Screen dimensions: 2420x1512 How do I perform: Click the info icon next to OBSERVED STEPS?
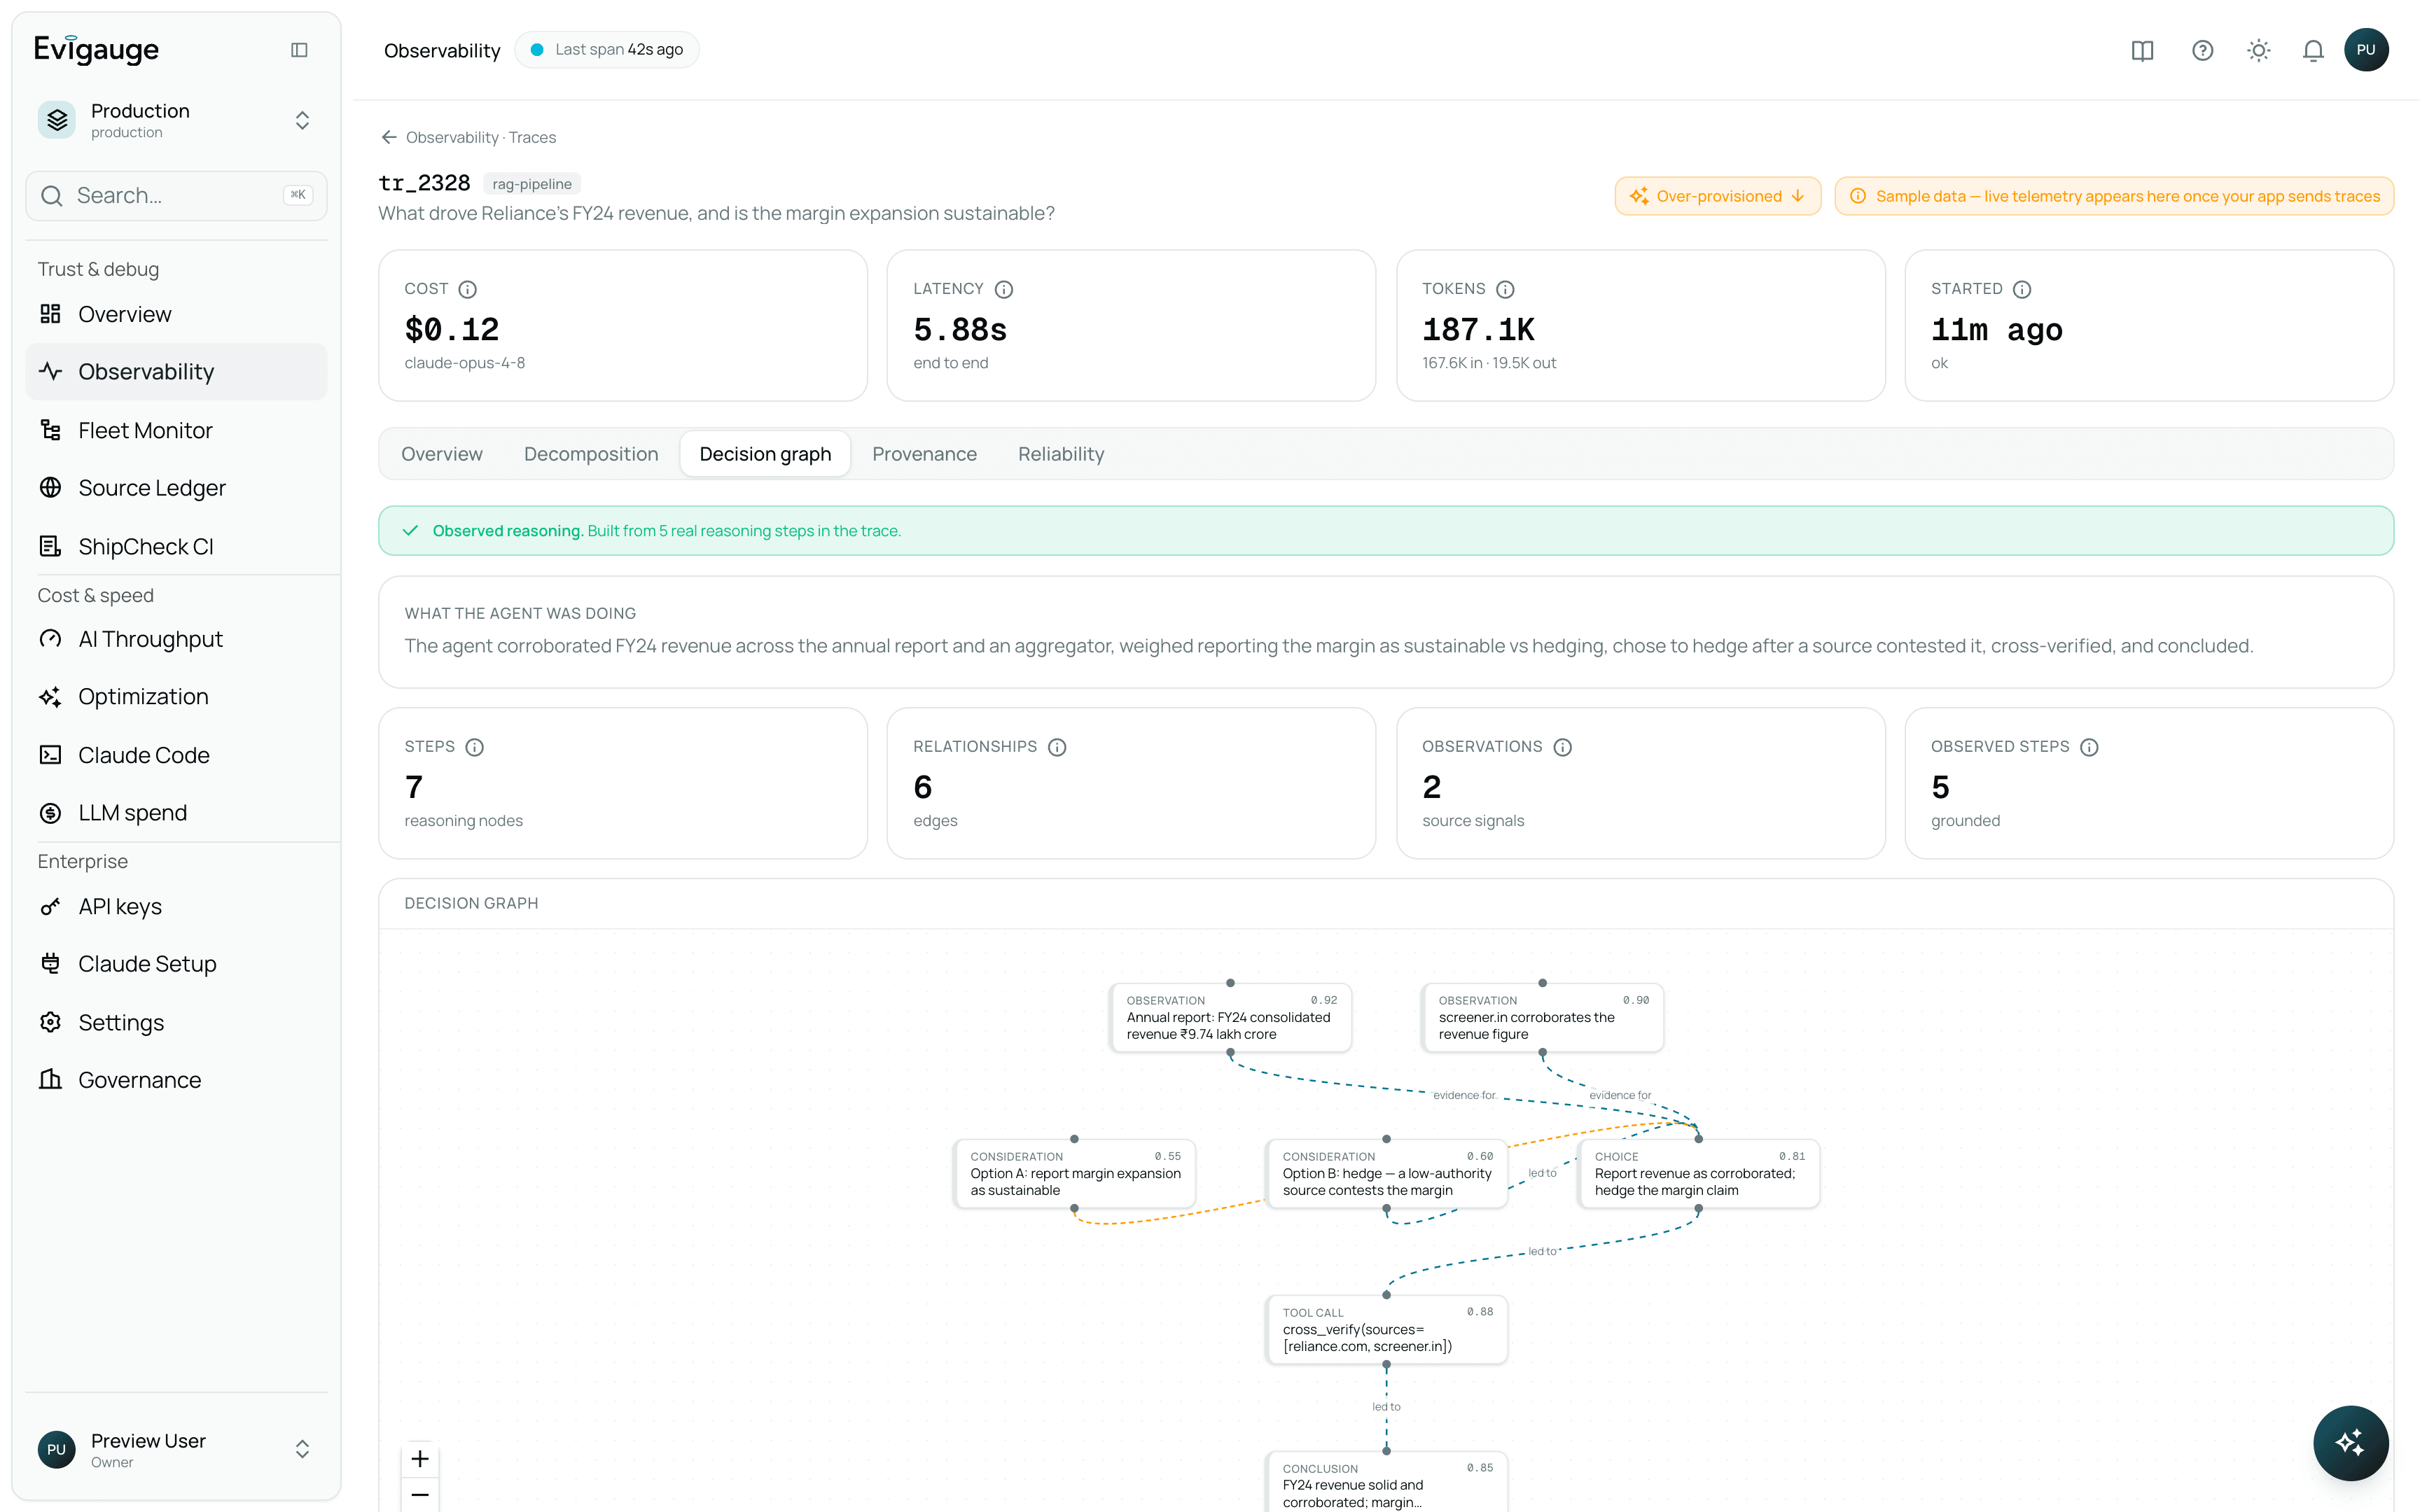[2089, 747]
